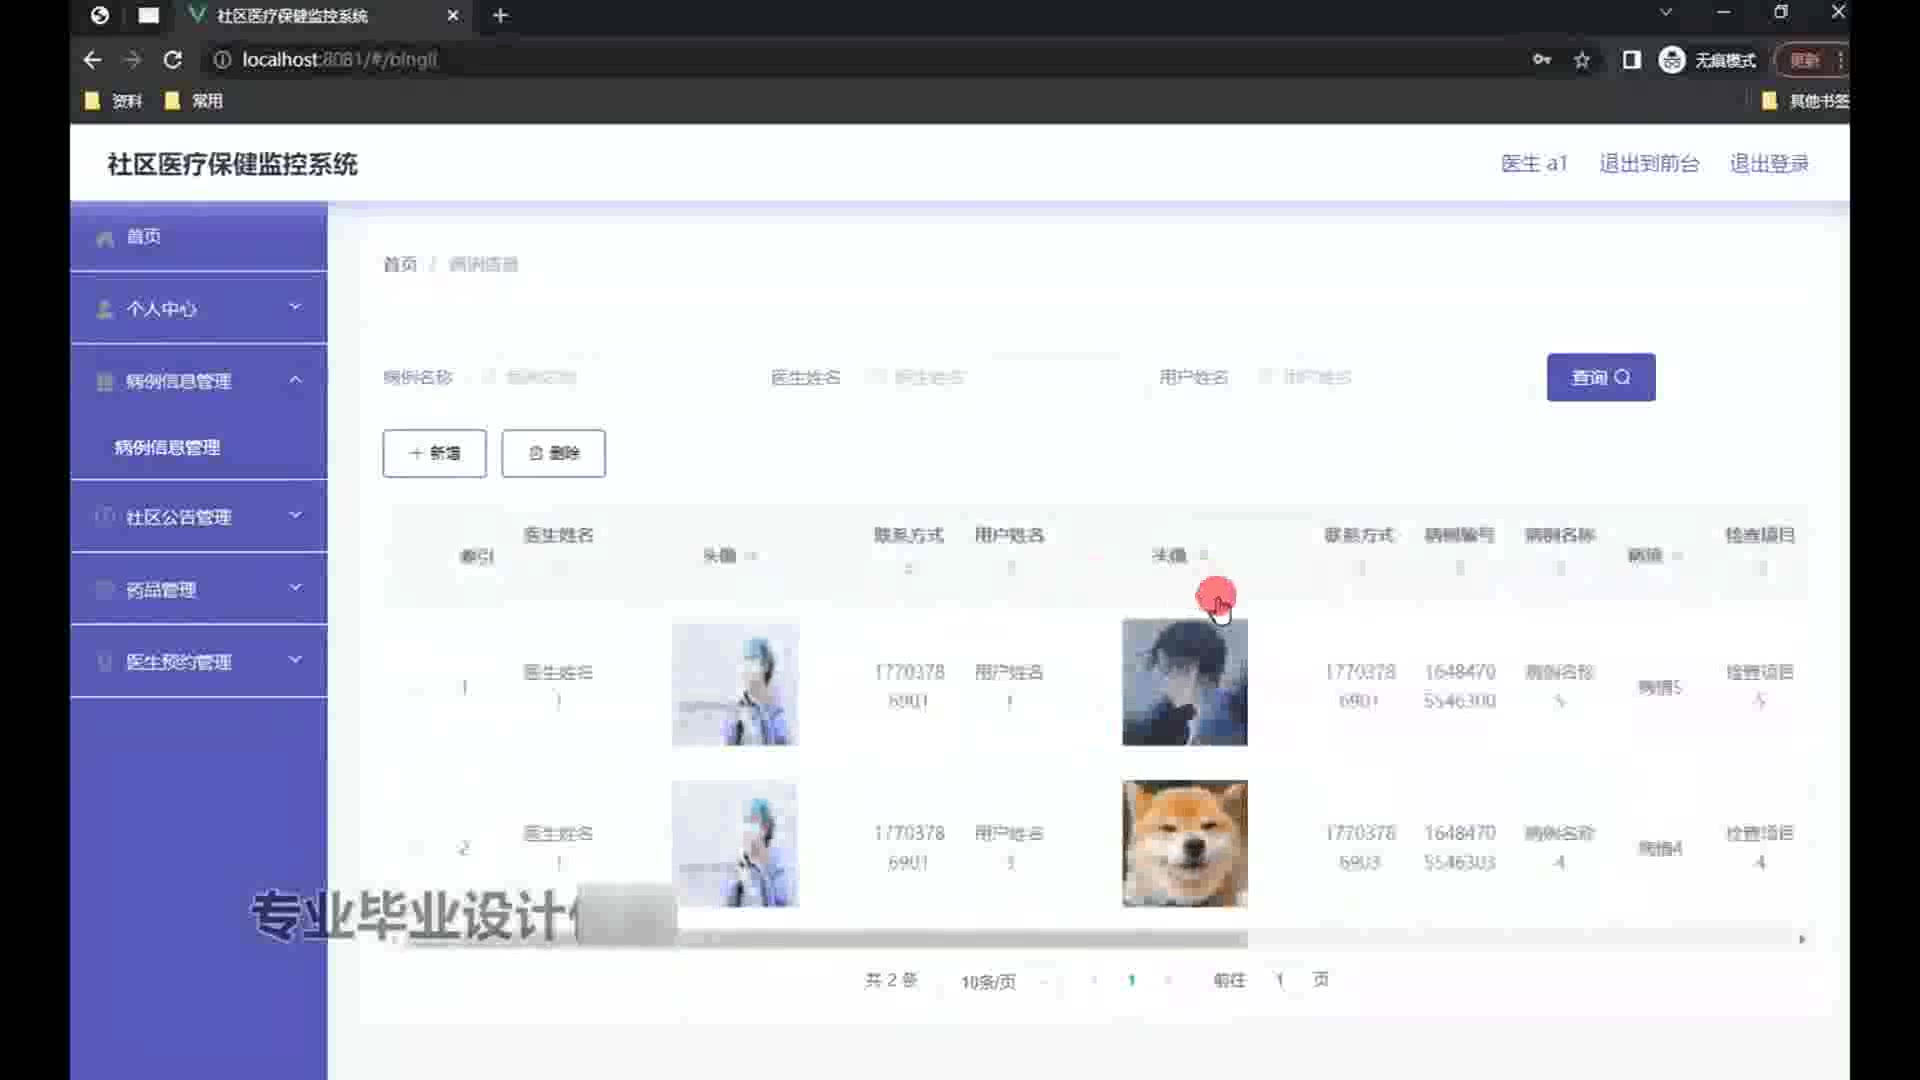Open the 资料 bookmark folder
The height and width of the screenshot is (1080, 1920).
point(113,101)
